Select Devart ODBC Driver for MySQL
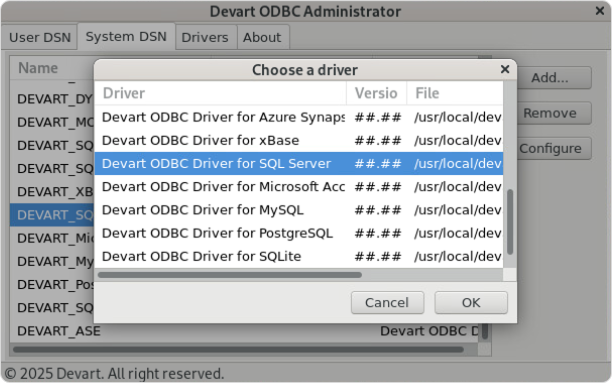Image resolution: width=612 pixels, height=383 pixels. (299, 210)
